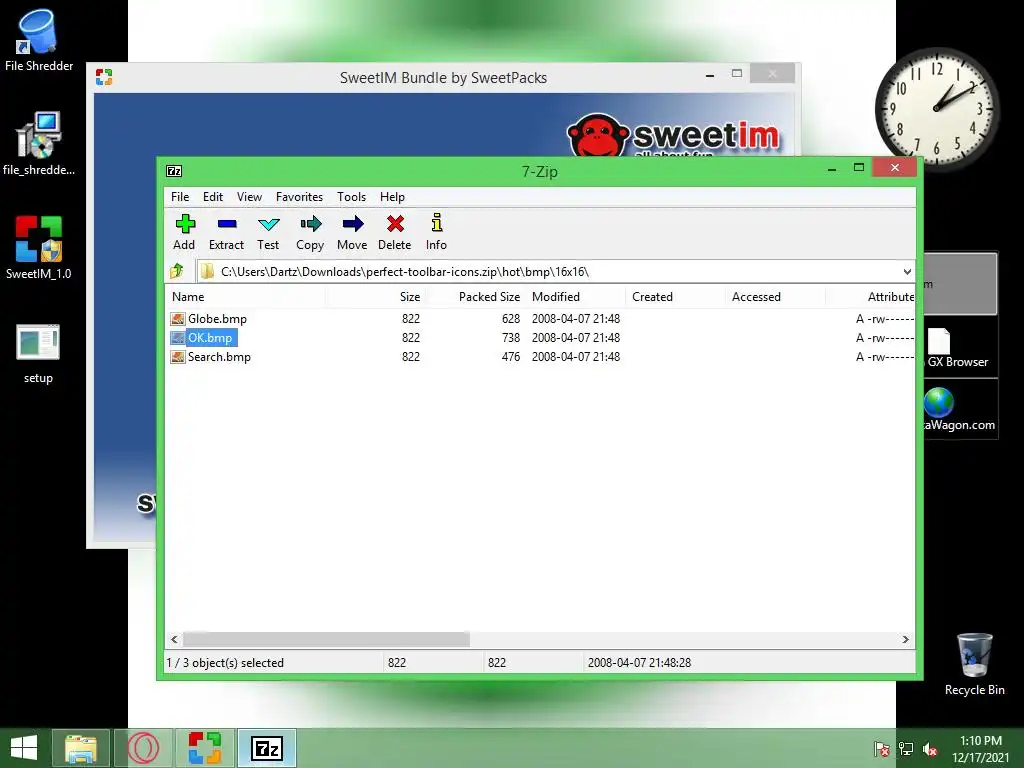Click the scroll left arrow in file list
Image resolution: width=1024 pixels, height=768 pixels.
coord(174,639)
